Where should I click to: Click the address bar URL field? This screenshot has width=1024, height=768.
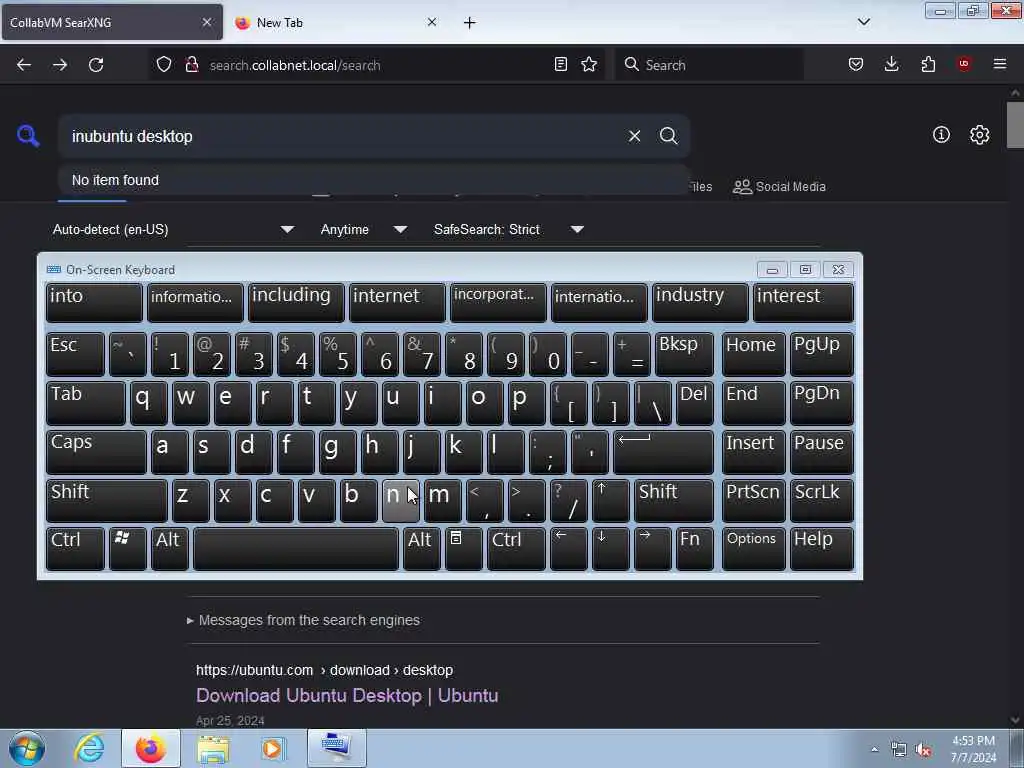[379, 65]
